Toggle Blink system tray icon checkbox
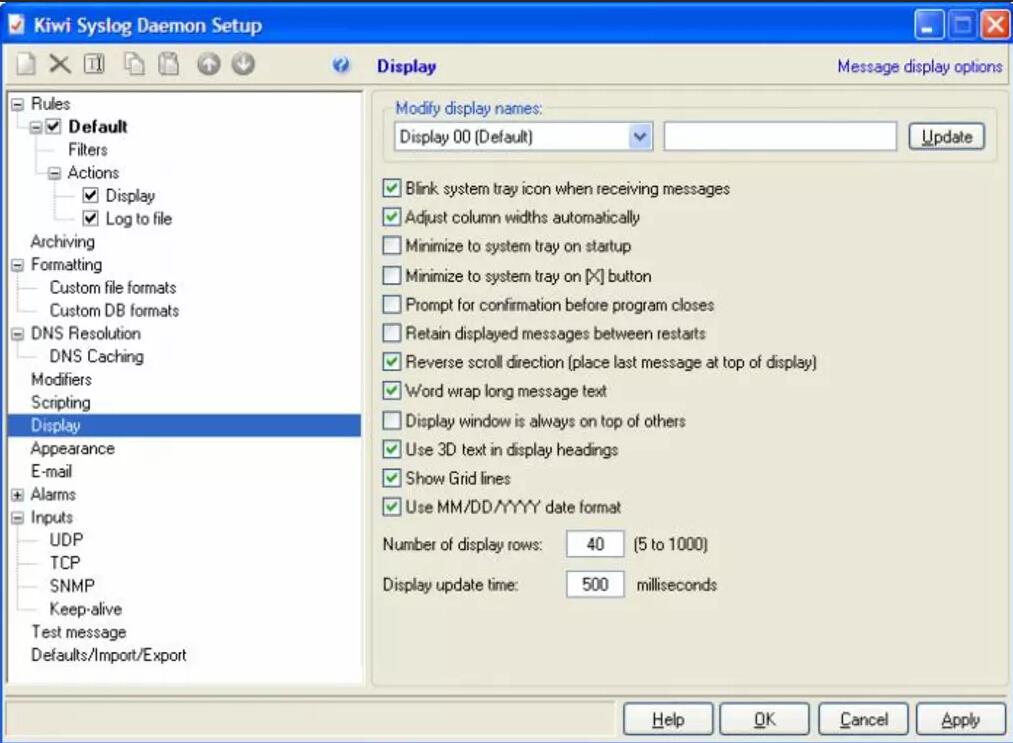The image size is (1013, 743). click(392, 188)
